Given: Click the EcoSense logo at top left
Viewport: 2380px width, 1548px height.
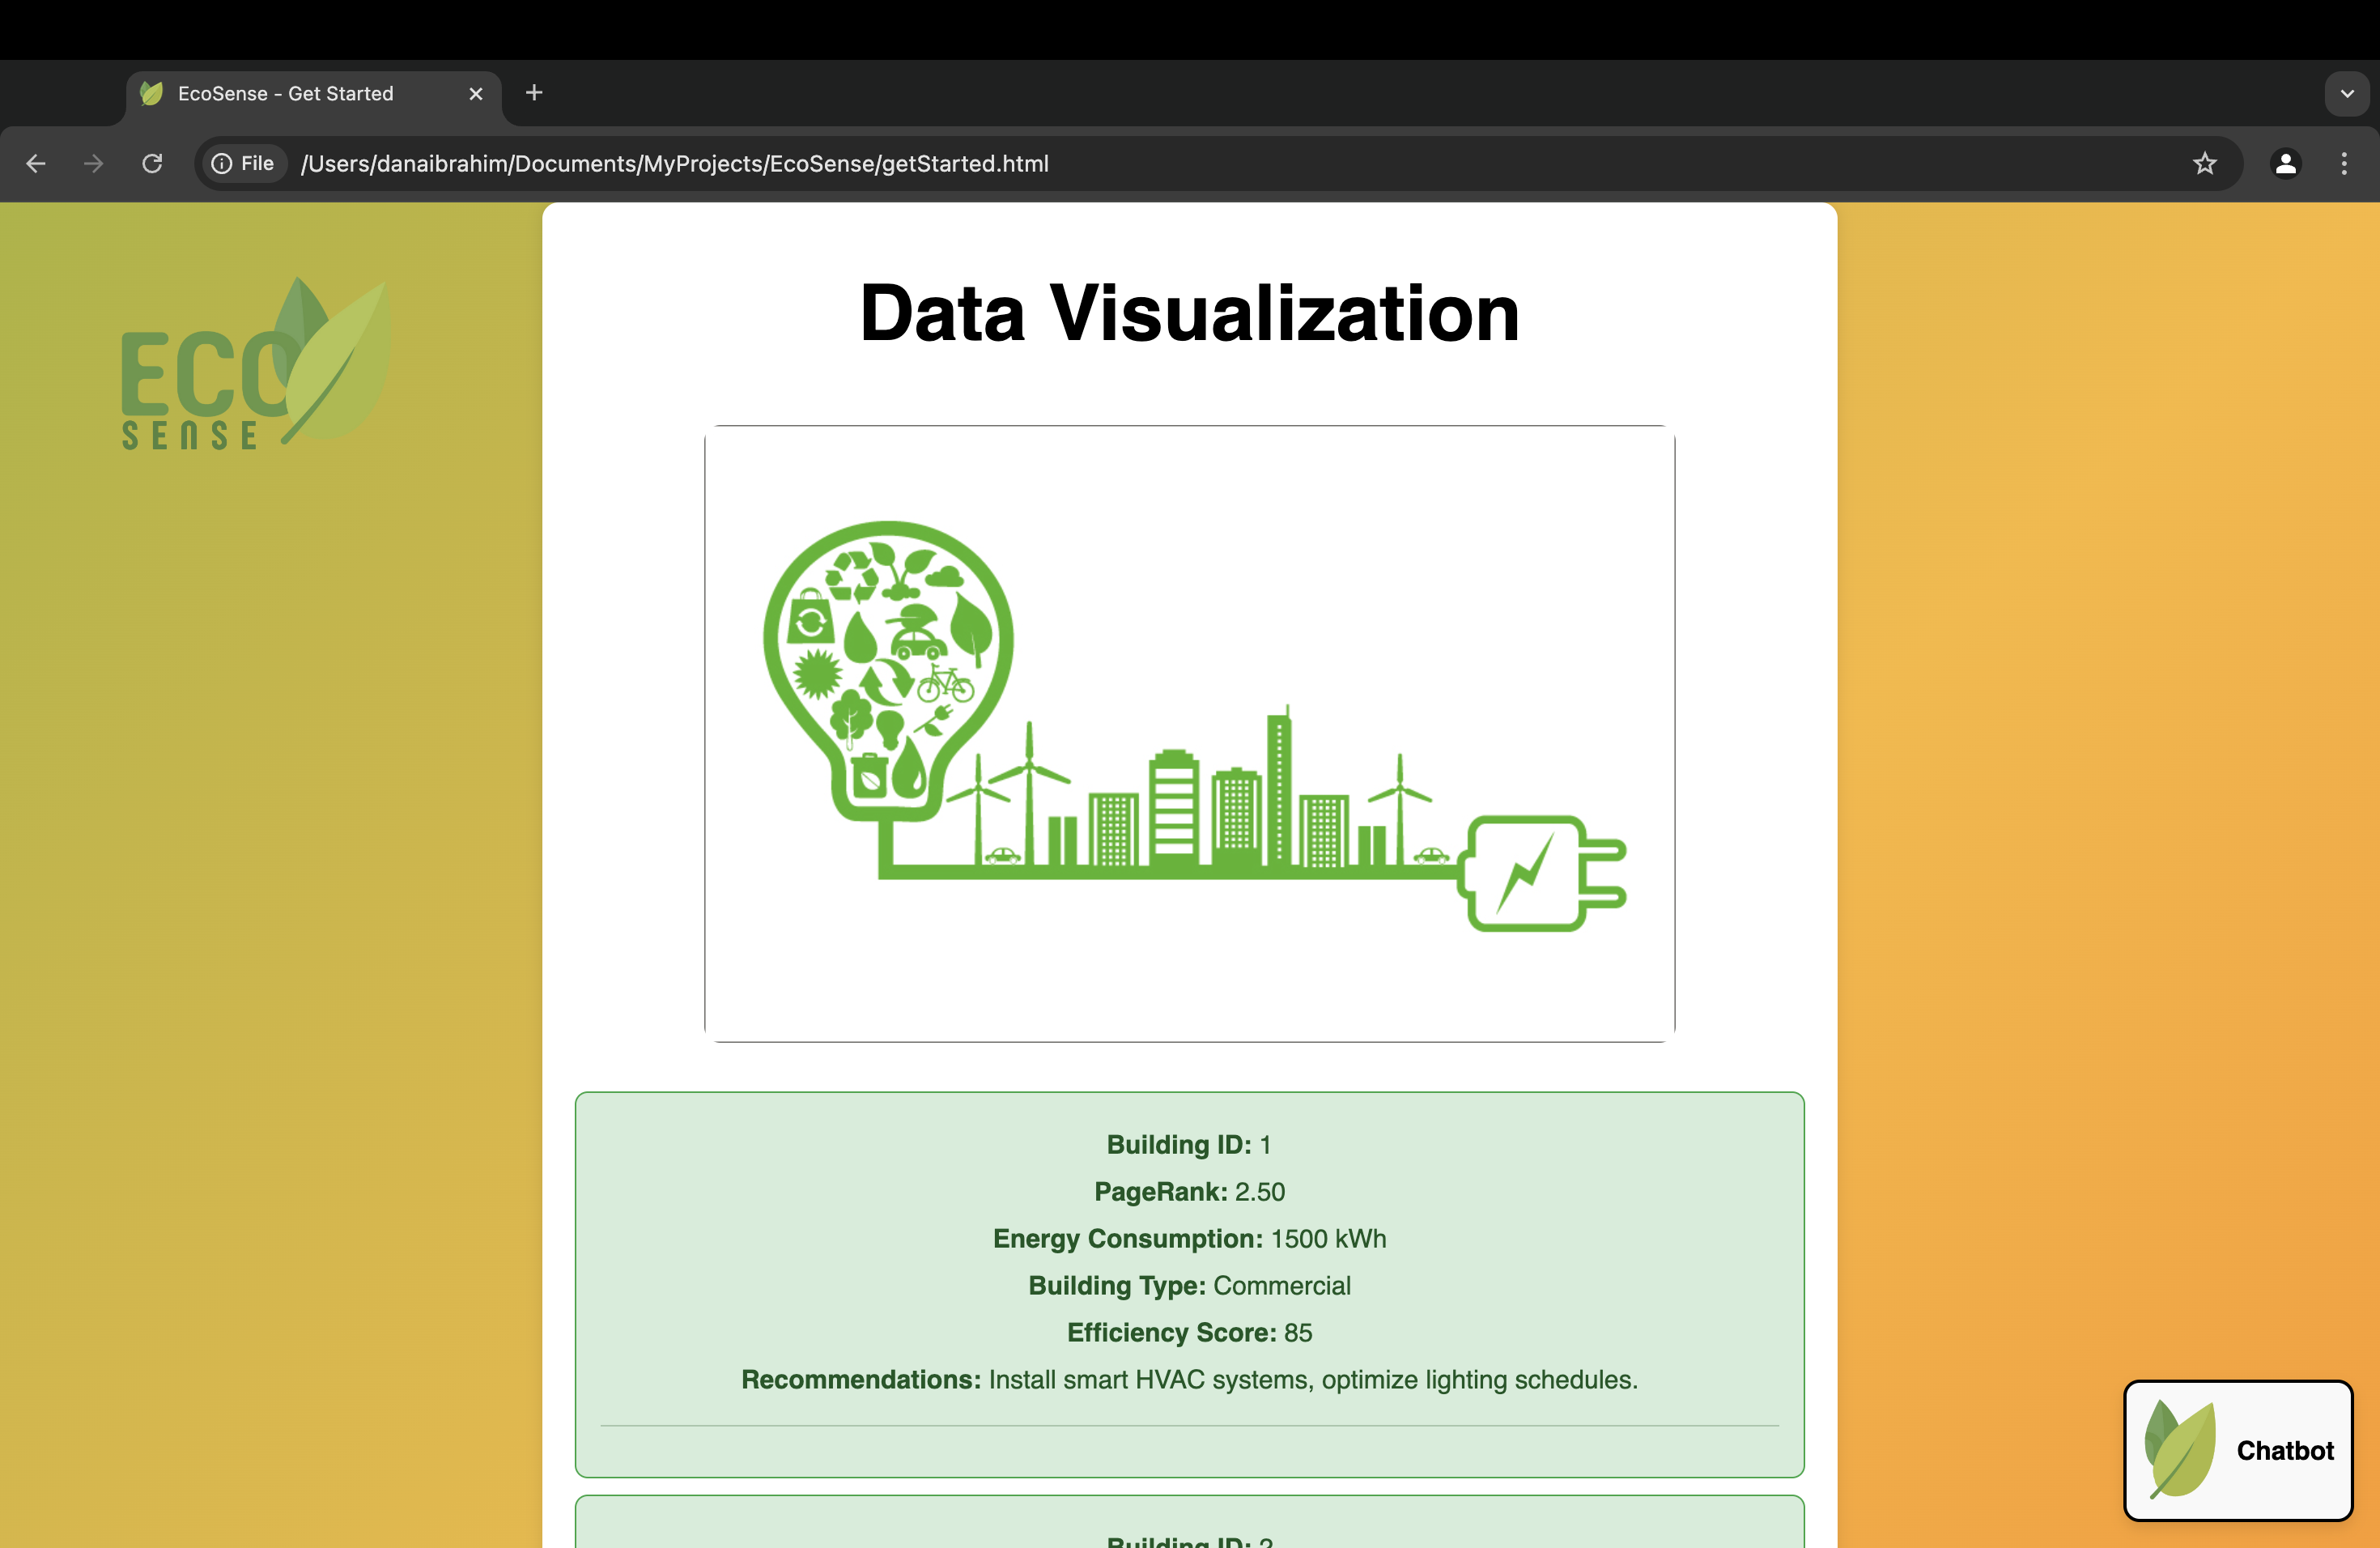Looking at the screenshot, I should tap(255, 365).
